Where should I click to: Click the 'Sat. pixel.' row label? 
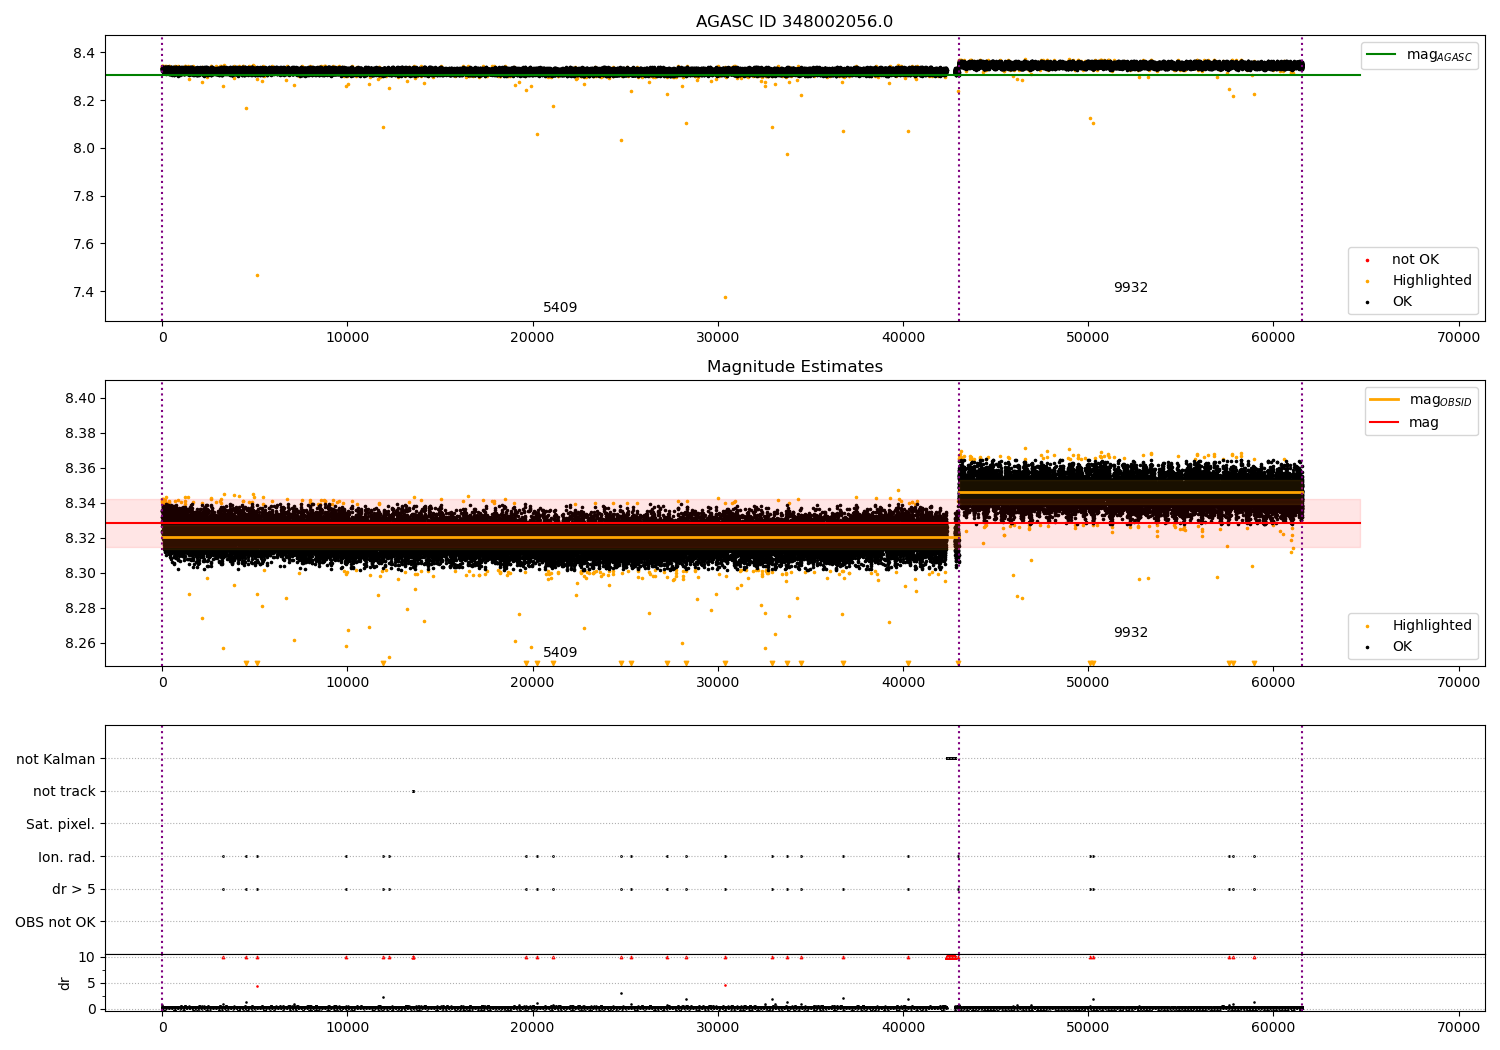tap(60, 825)
